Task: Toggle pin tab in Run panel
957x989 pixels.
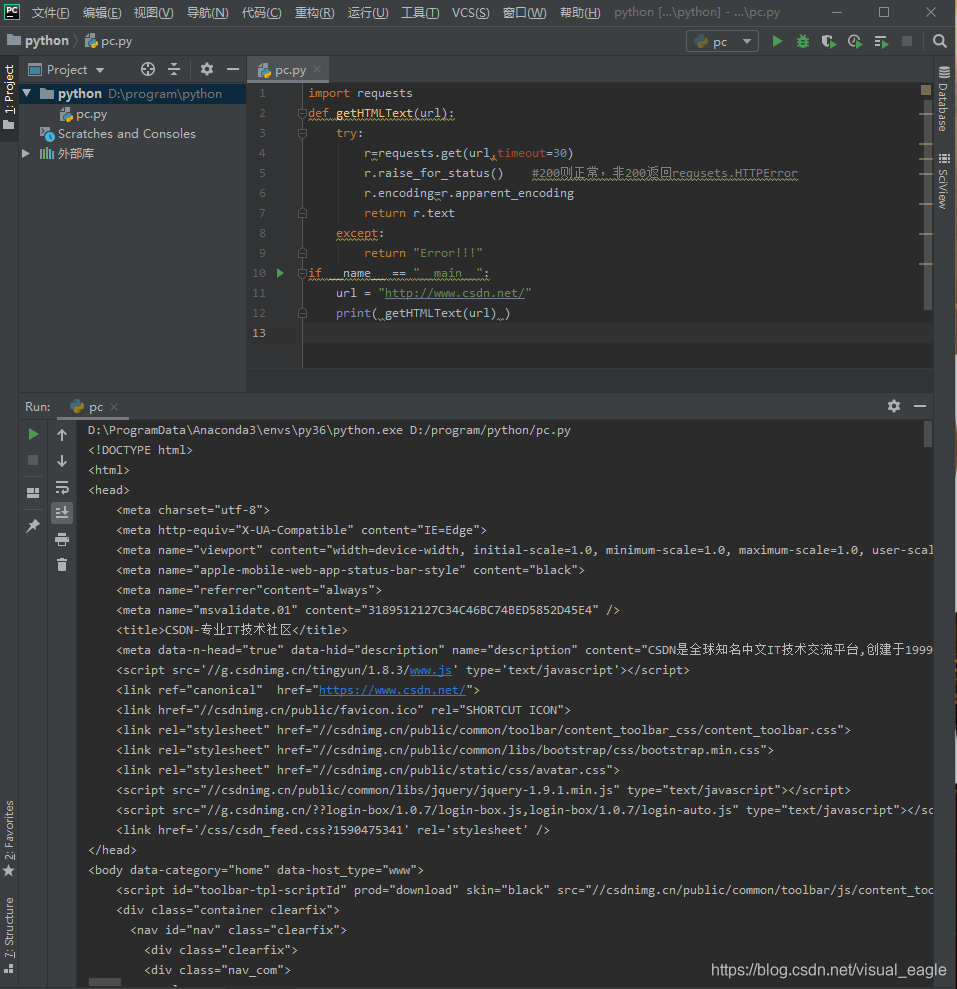Action: [x=33, y=525]
